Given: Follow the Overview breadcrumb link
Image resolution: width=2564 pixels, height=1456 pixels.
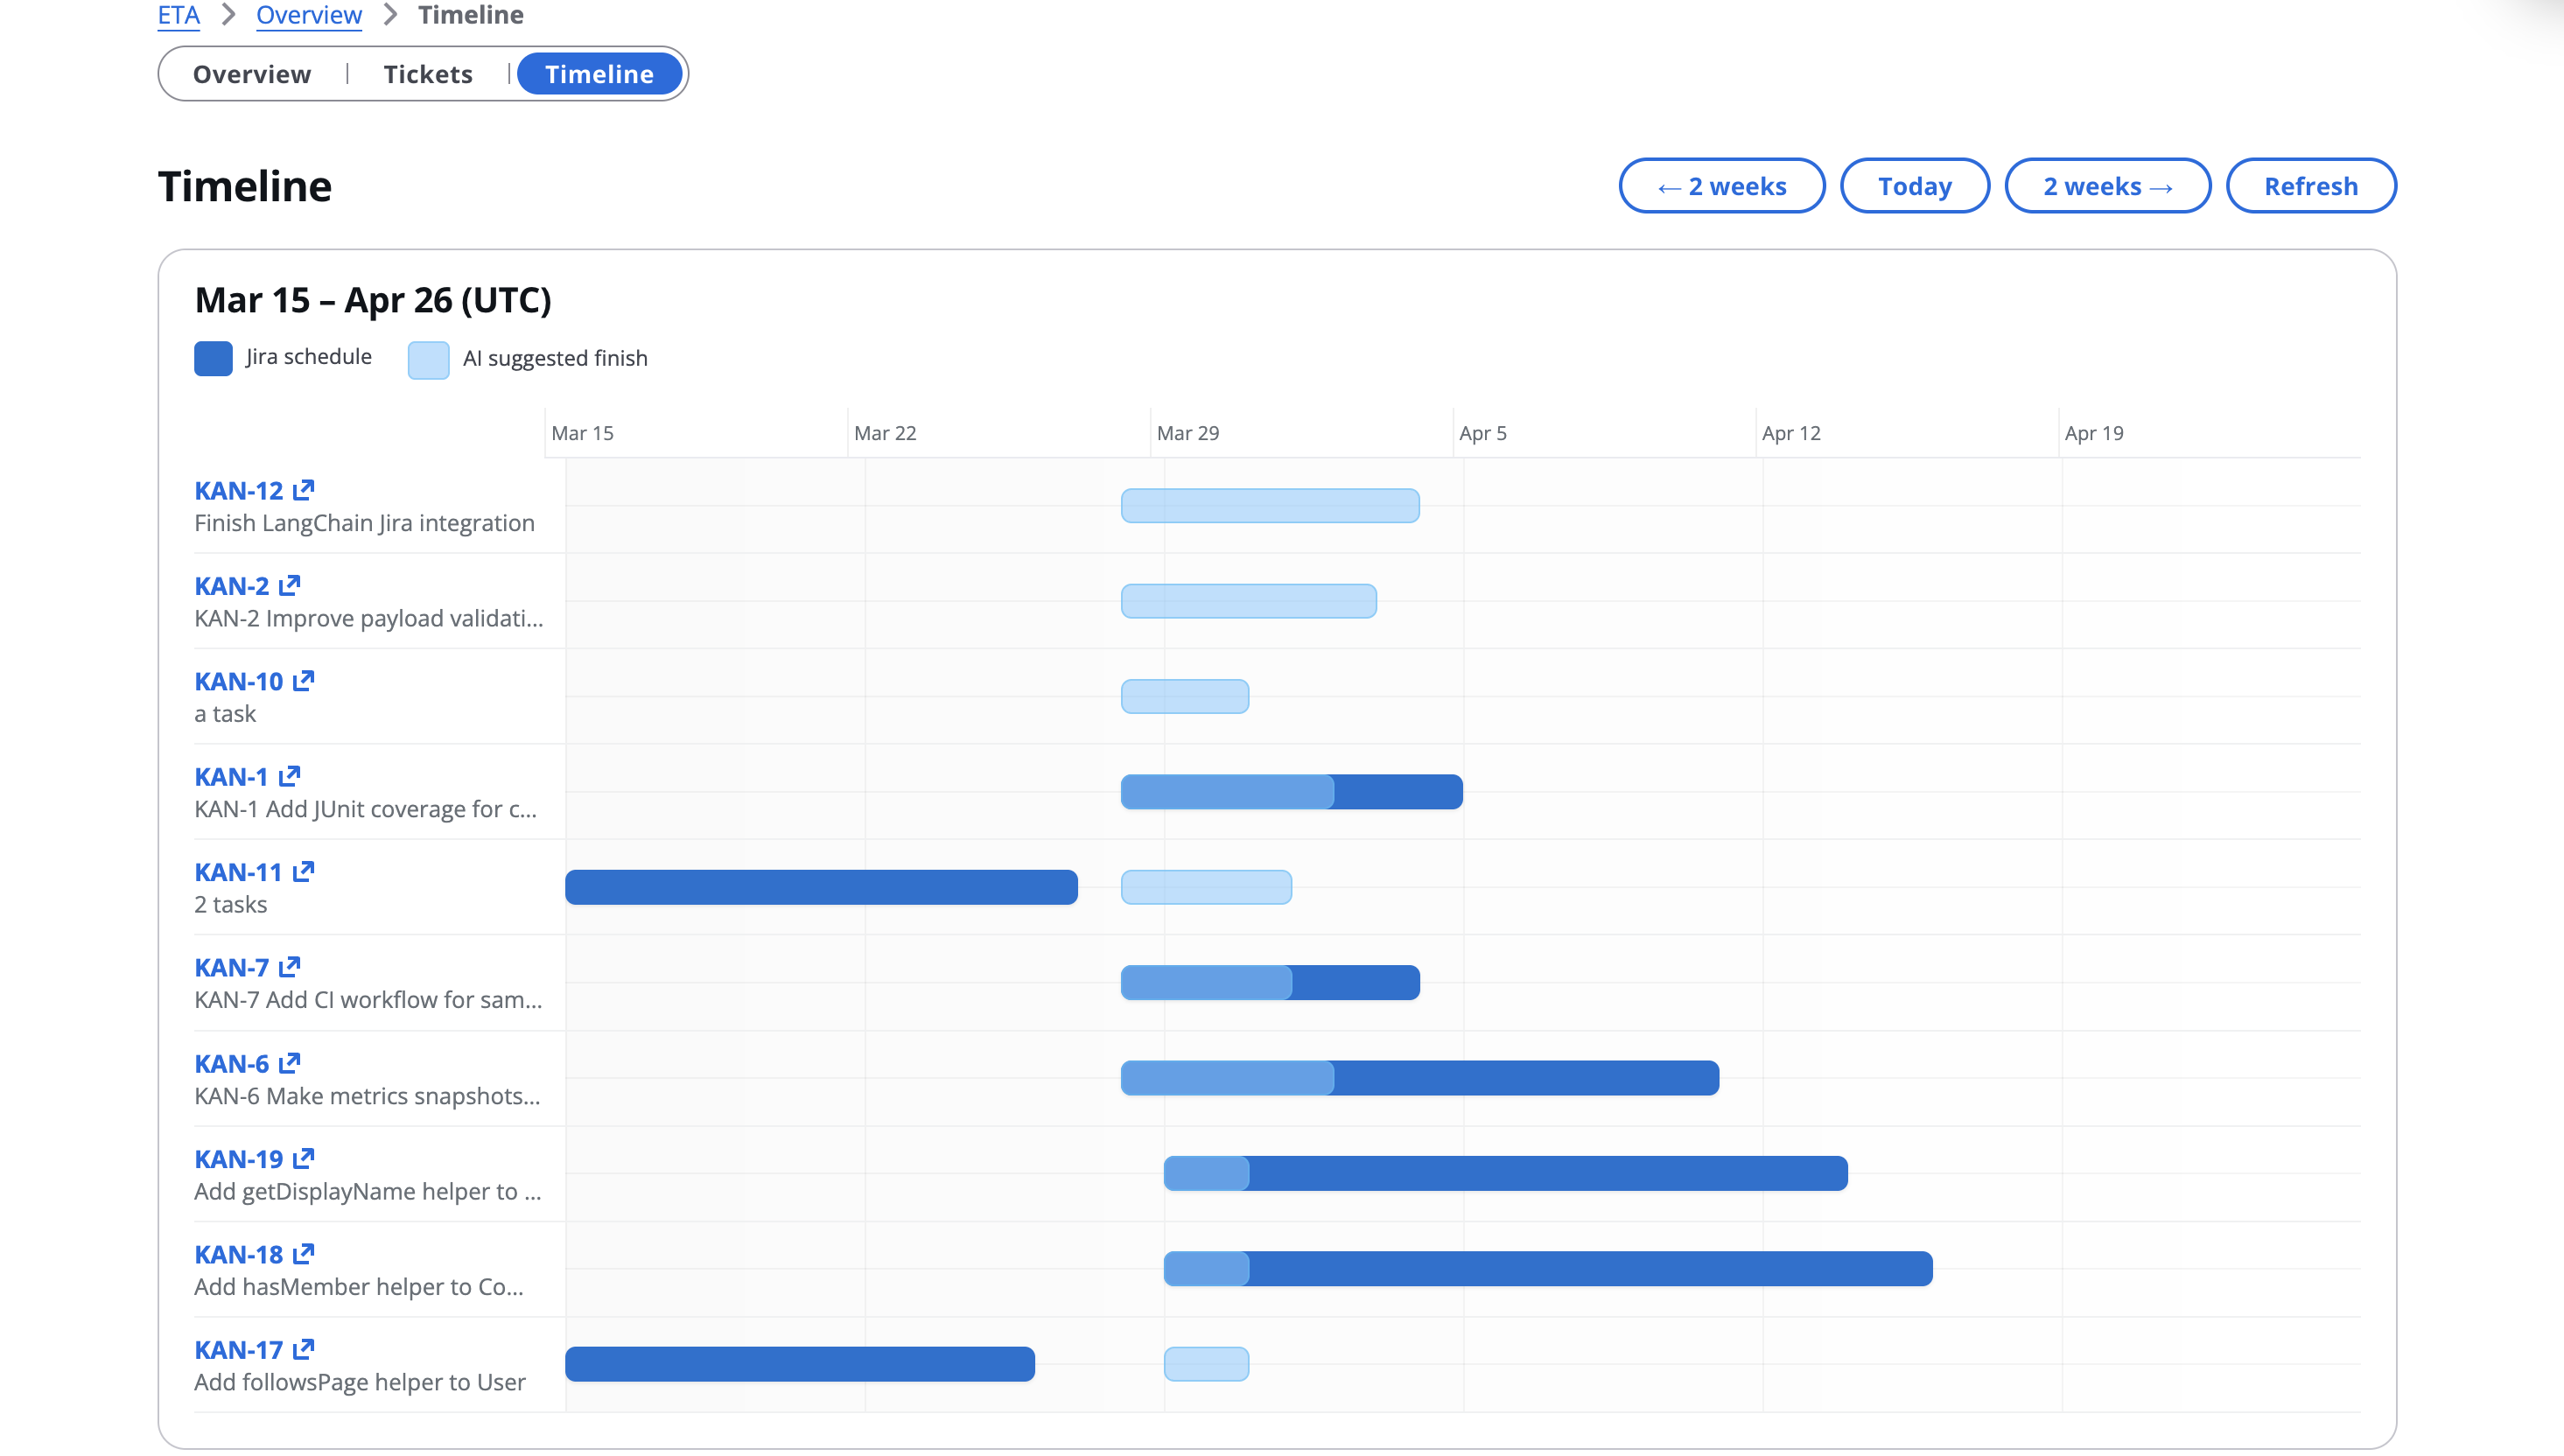Looking at the screenshot, I should pyautogui.click(x=308, y=15).
